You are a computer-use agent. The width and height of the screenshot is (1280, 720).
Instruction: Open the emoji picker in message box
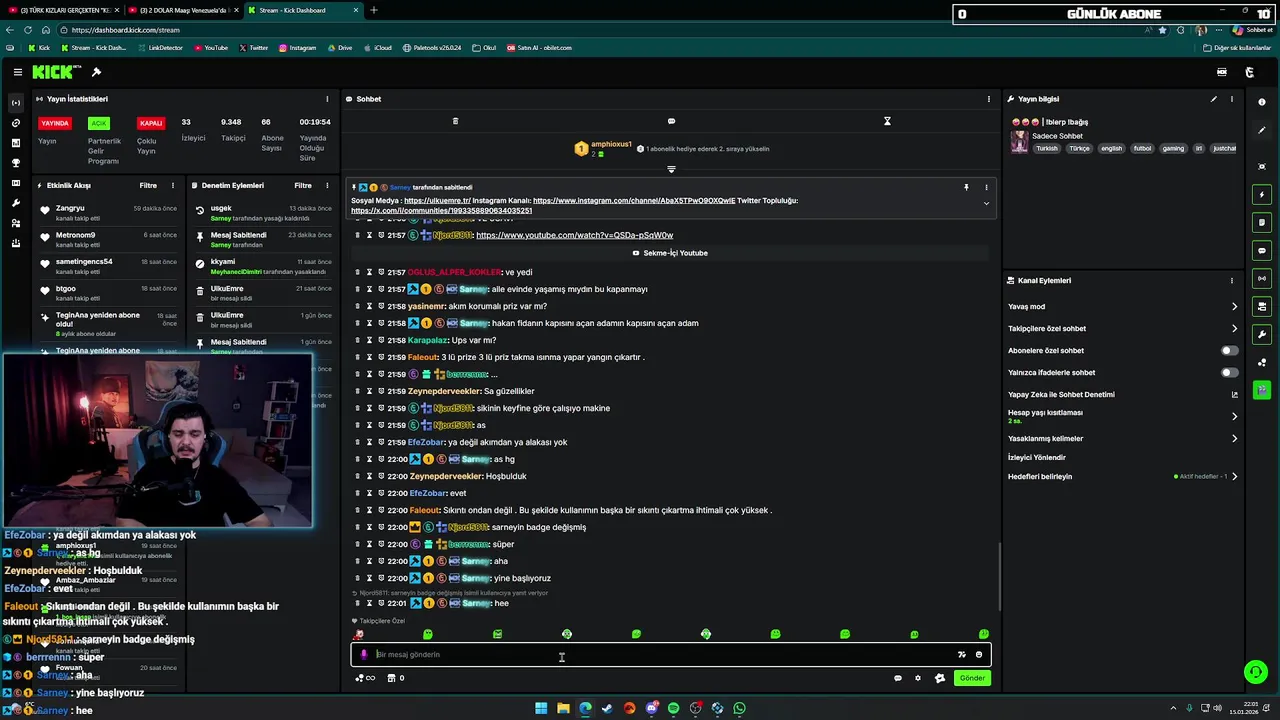click(979, 655)
